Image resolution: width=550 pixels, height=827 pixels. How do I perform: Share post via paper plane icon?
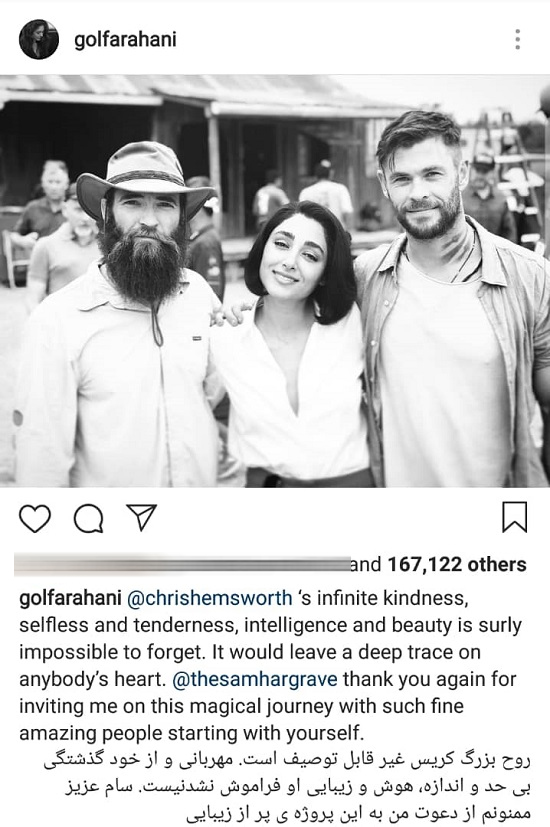[x=142, y=517]
